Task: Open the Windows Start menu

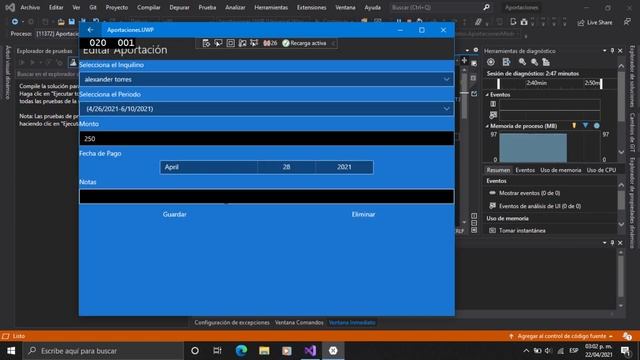Action: (11, 351)
